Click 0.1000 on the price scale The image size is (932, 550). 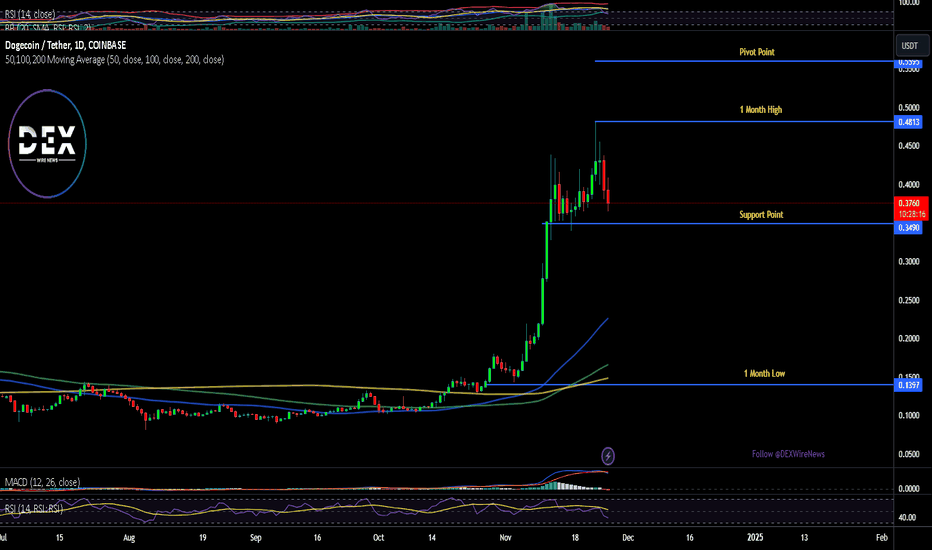[x=909, y=416]
